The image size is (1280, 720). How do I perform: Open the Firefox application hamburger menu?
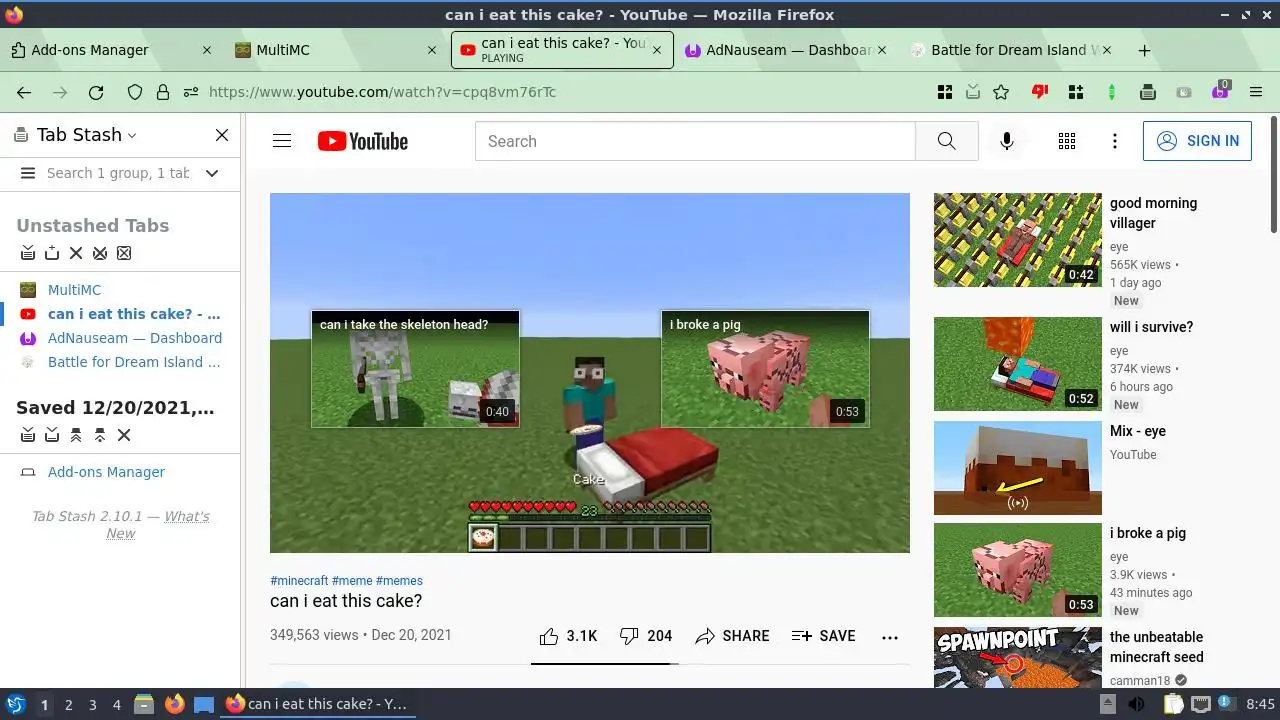coord(1256,92)
